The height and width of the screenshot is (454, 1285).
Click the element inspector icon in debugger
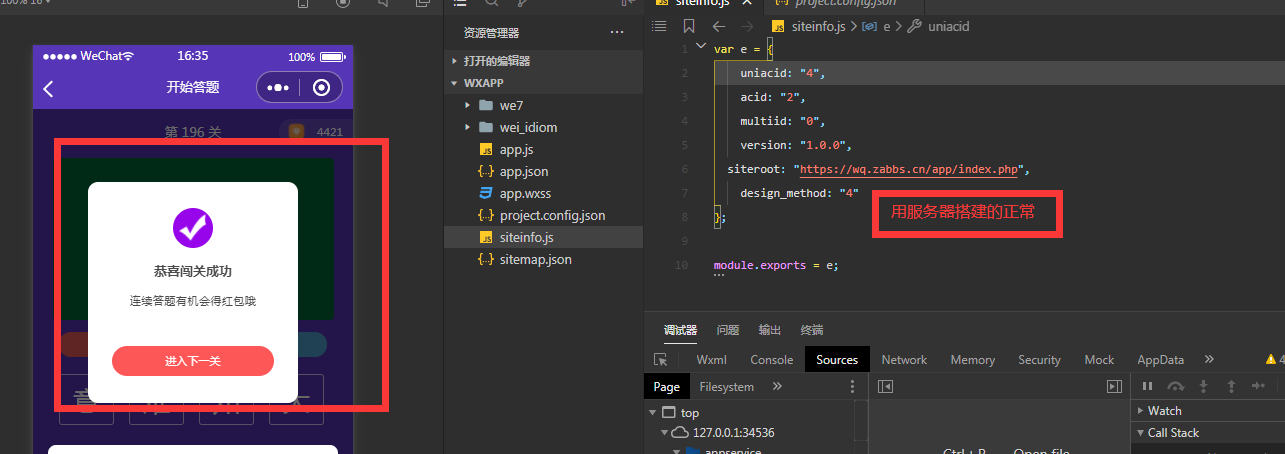pos(660,360)
